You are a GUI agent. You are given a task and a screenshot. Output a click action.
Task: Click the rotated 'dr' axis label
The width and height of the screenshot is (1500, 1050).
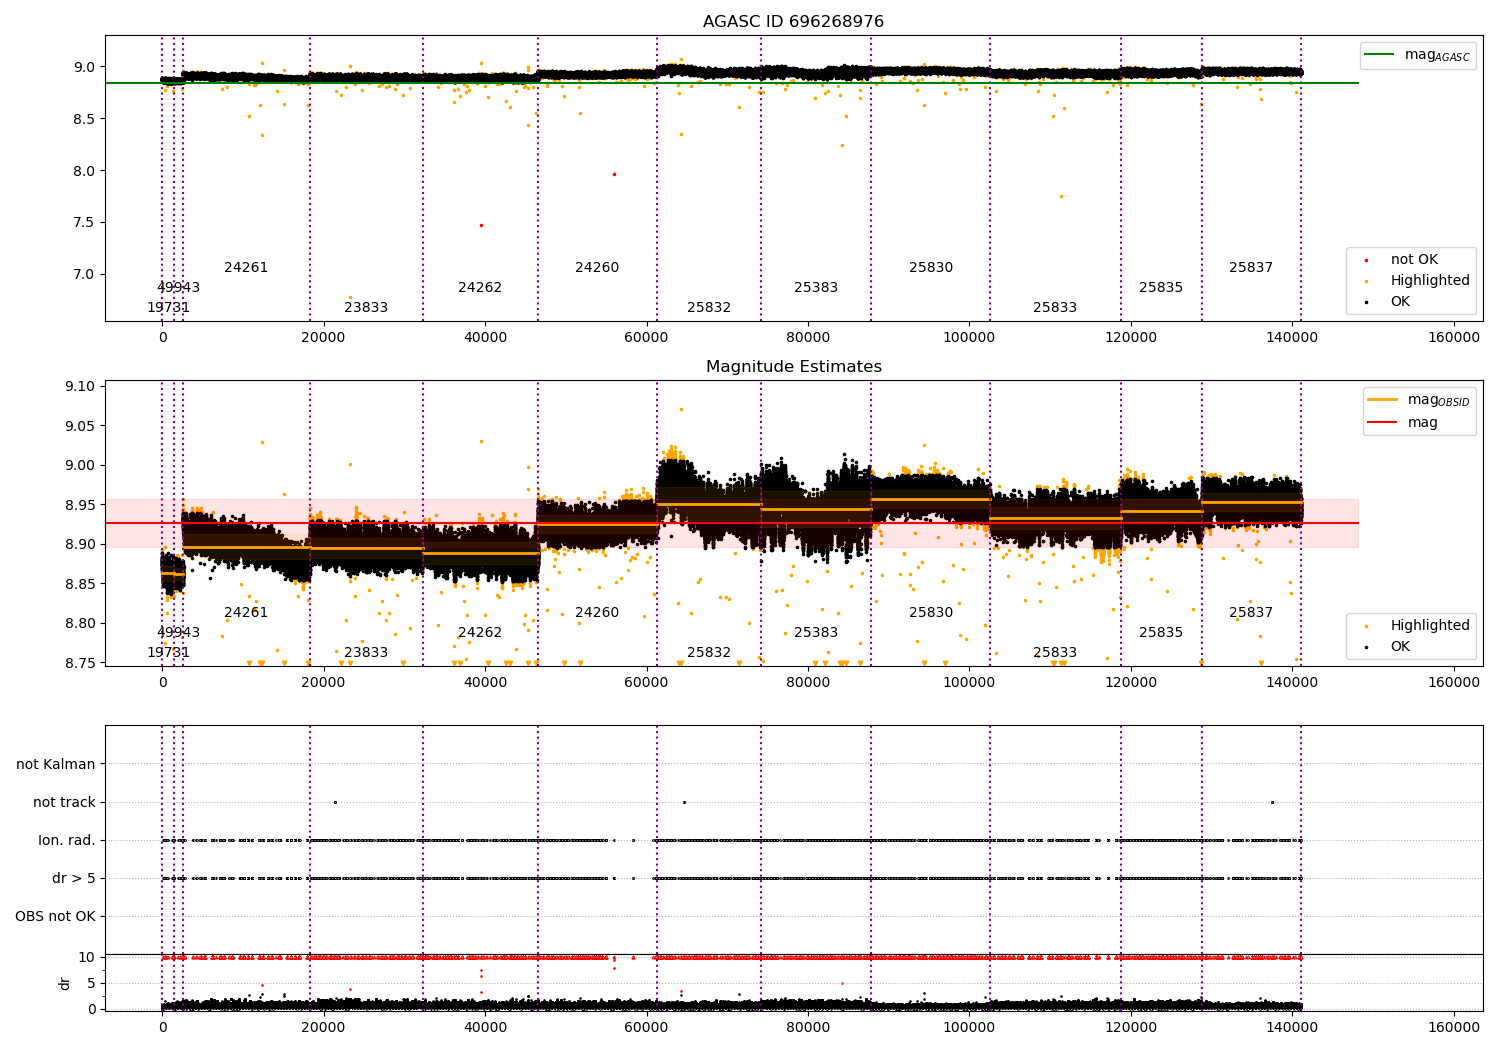pos(65,983)
